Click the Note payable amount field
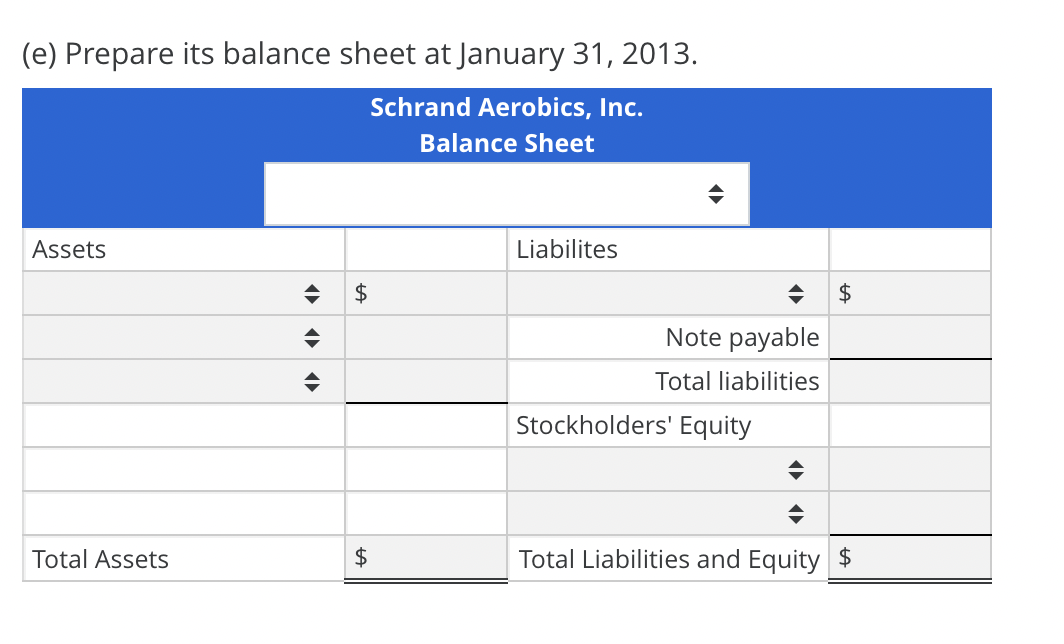This screenshot has height=644, width=1064. coord(910,337)
